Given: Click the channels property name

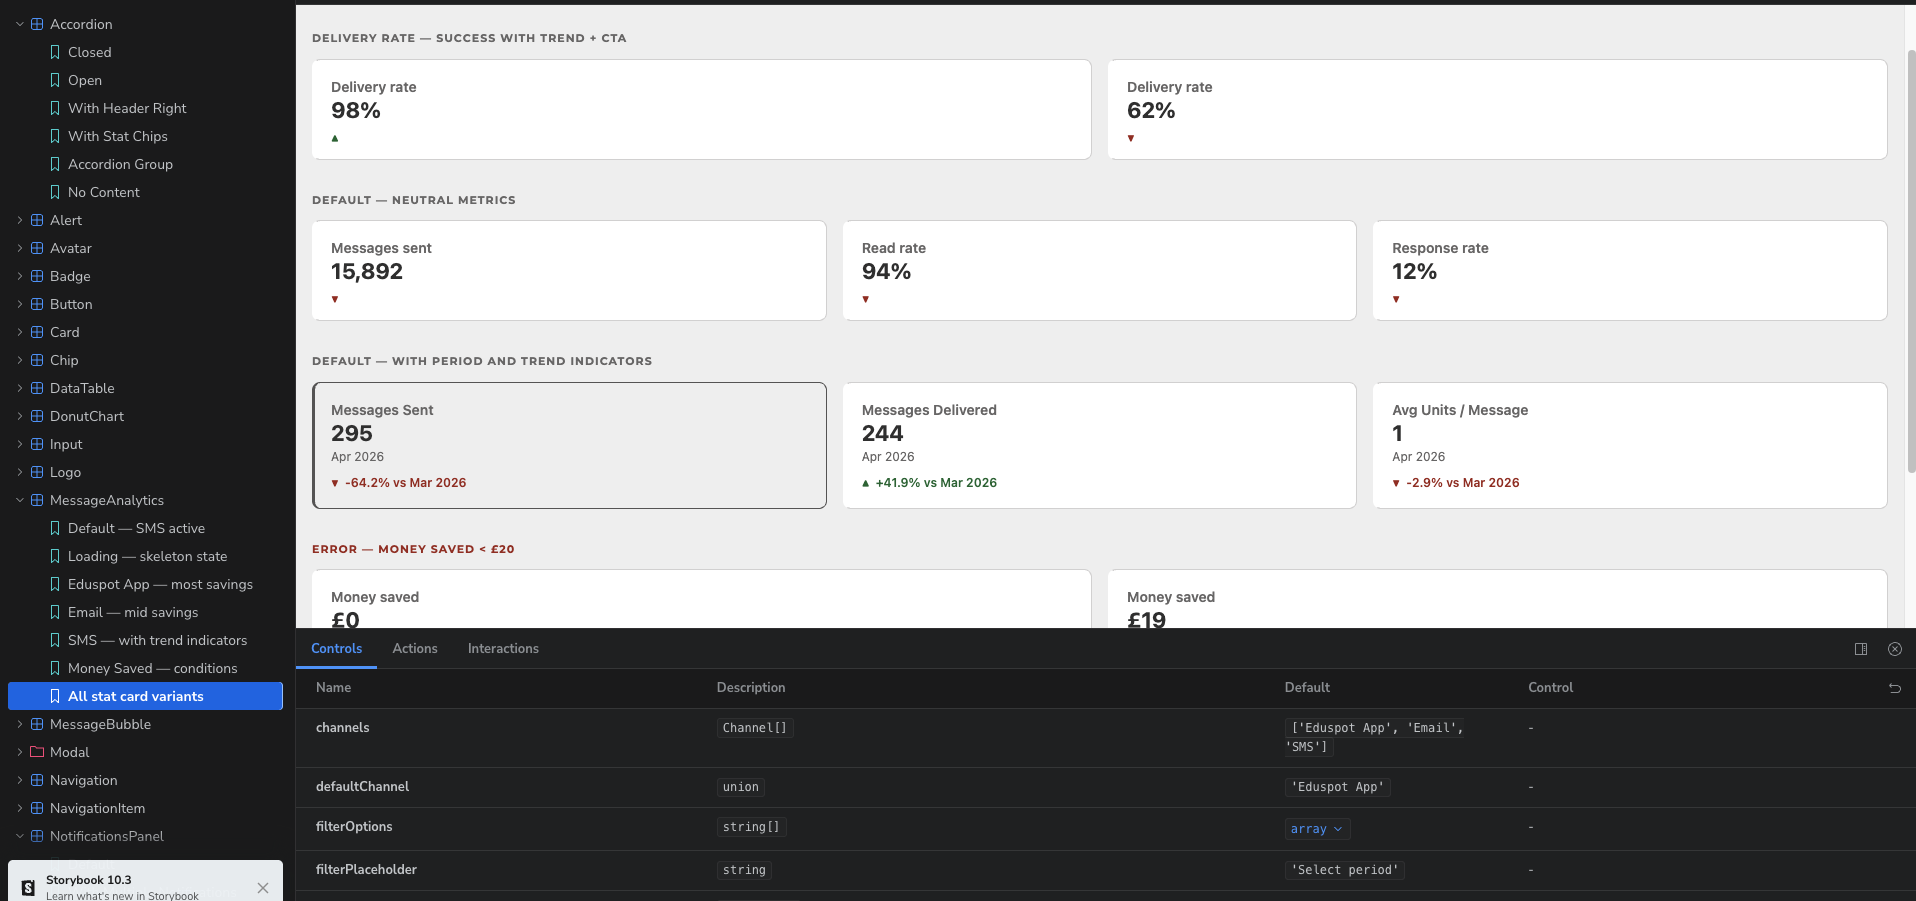Looking at the screenshot, I should [342, 728].
